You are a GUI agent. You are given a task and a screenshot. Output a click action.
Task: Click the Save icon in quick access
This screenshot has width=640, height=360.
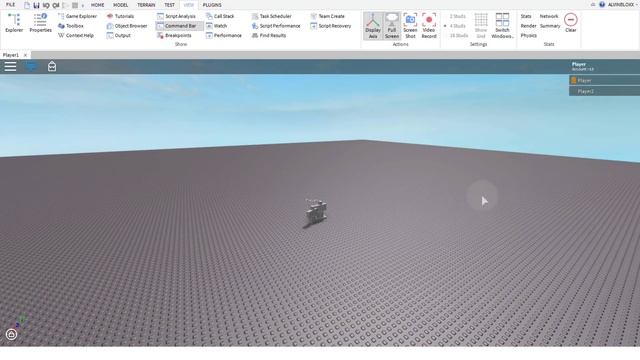pyautogui.click(x=36, y=5)
